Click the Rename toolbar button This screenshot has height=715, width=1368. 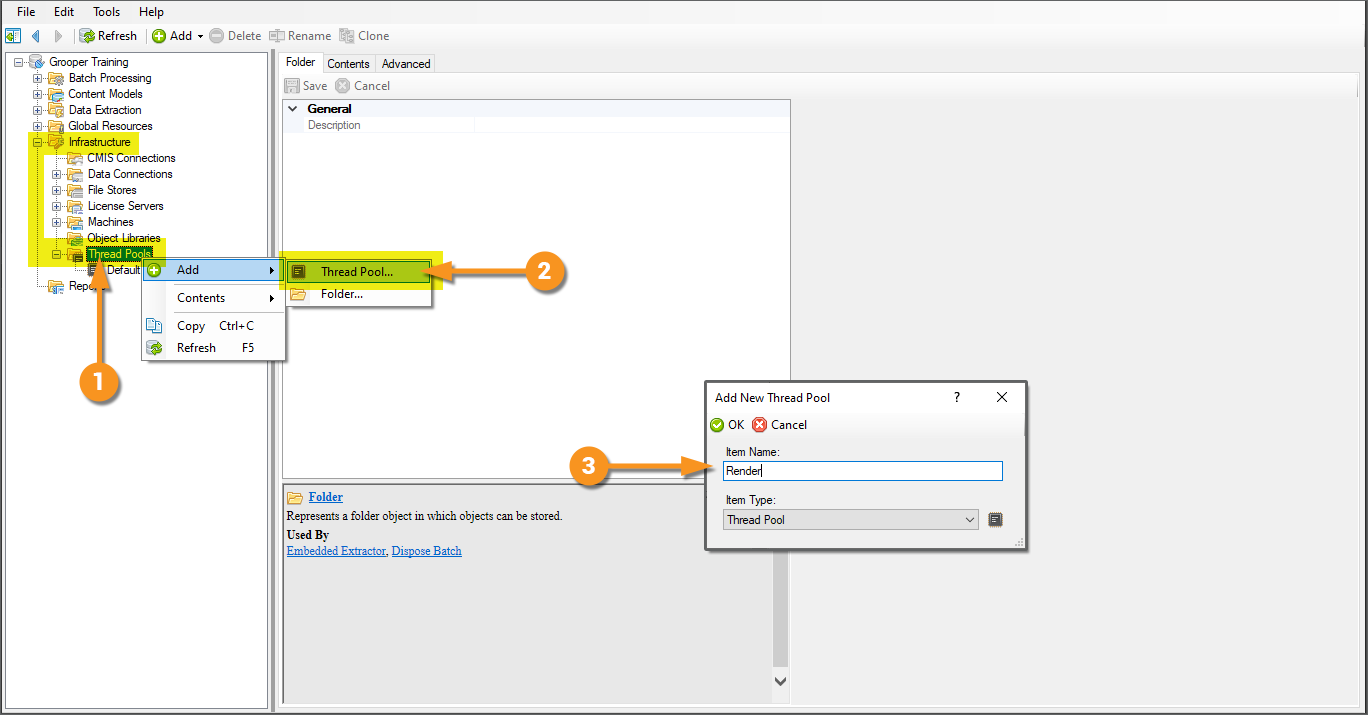pyautogui.click(x=300, y=36)
